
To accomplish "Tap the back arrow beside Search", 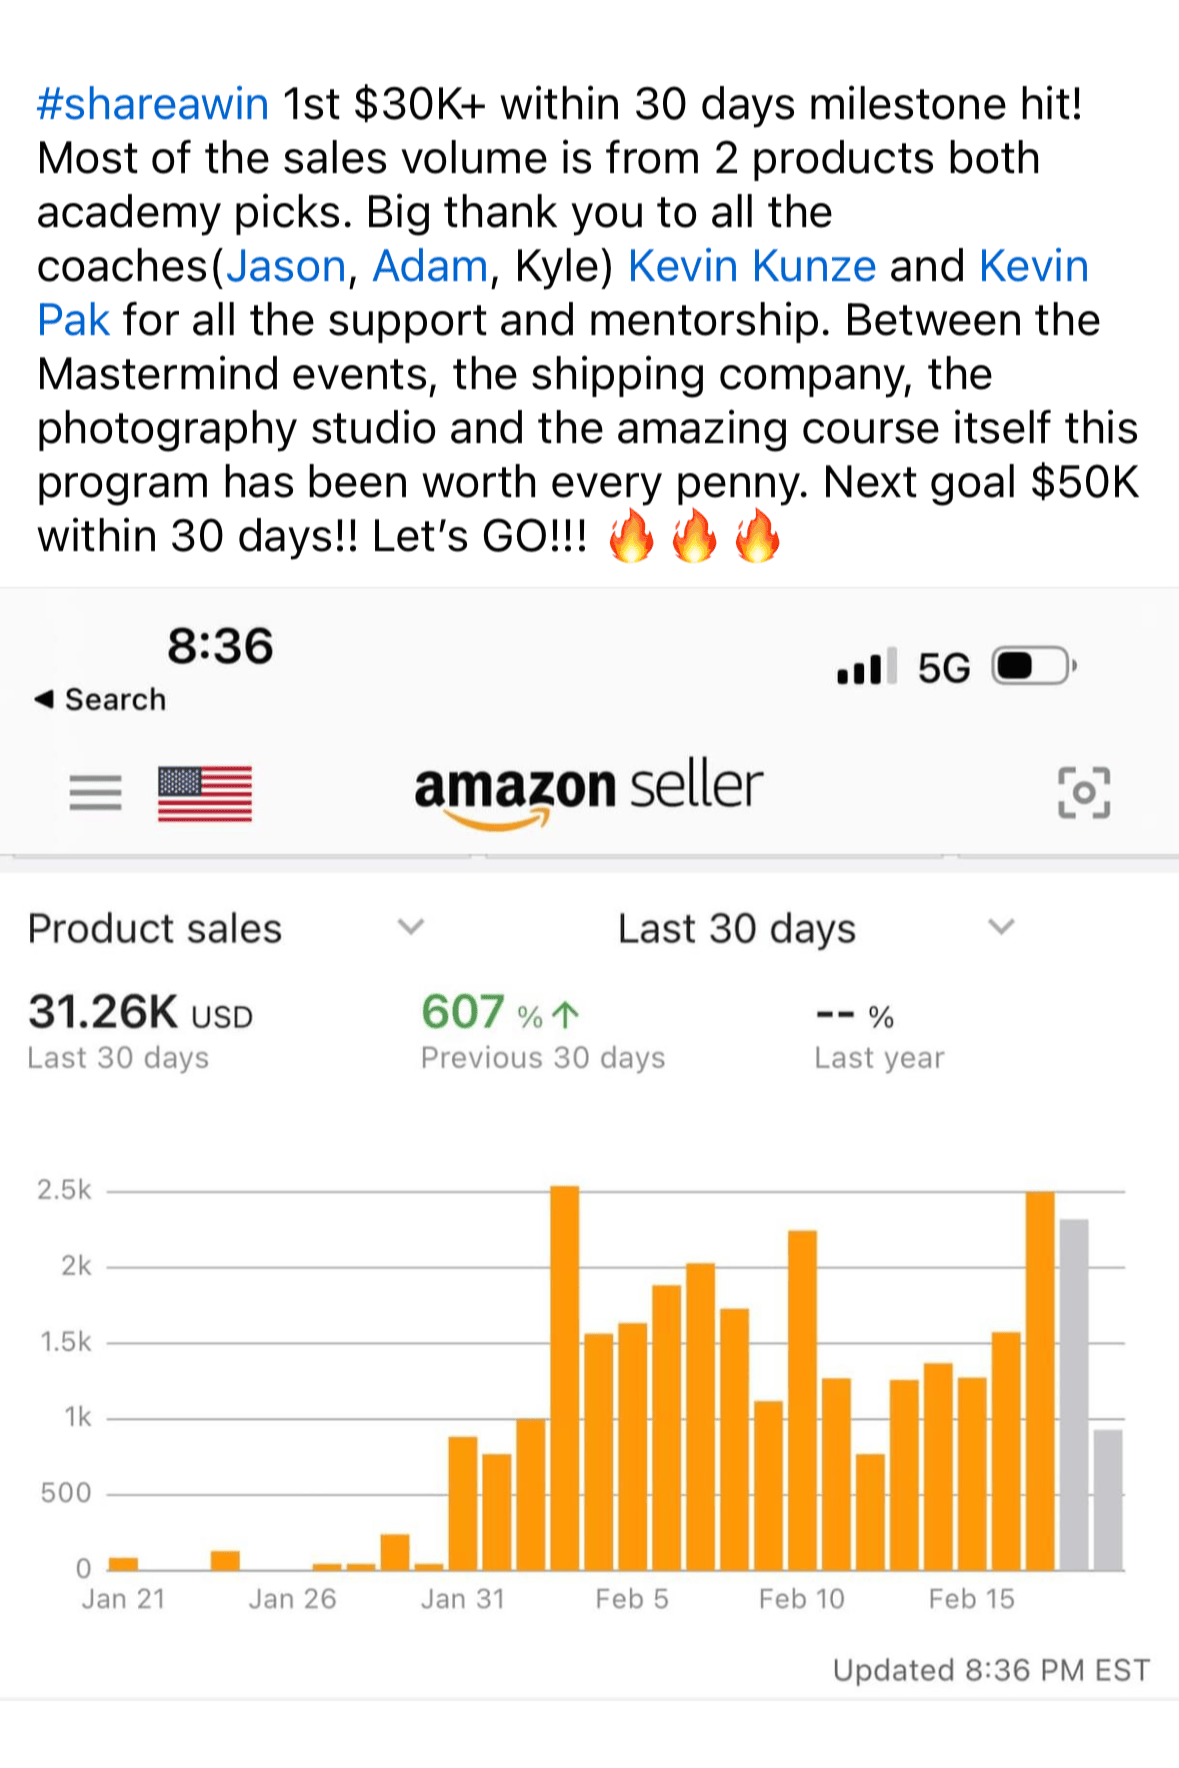I will click(x=44, y=699).
